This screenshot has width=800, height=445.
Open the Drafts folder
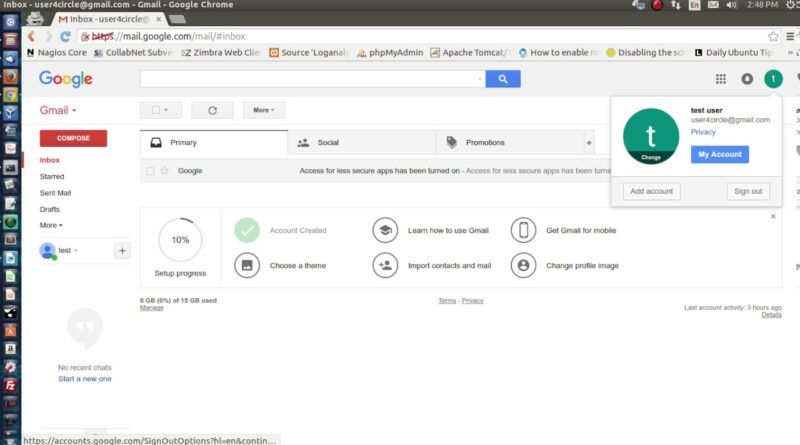(x=50, y=209)
